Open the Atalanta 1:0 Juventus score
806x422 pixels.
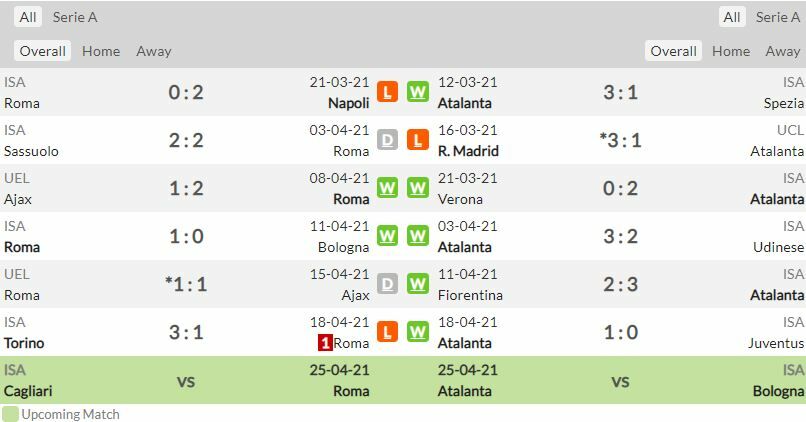(x=620, y=333)
